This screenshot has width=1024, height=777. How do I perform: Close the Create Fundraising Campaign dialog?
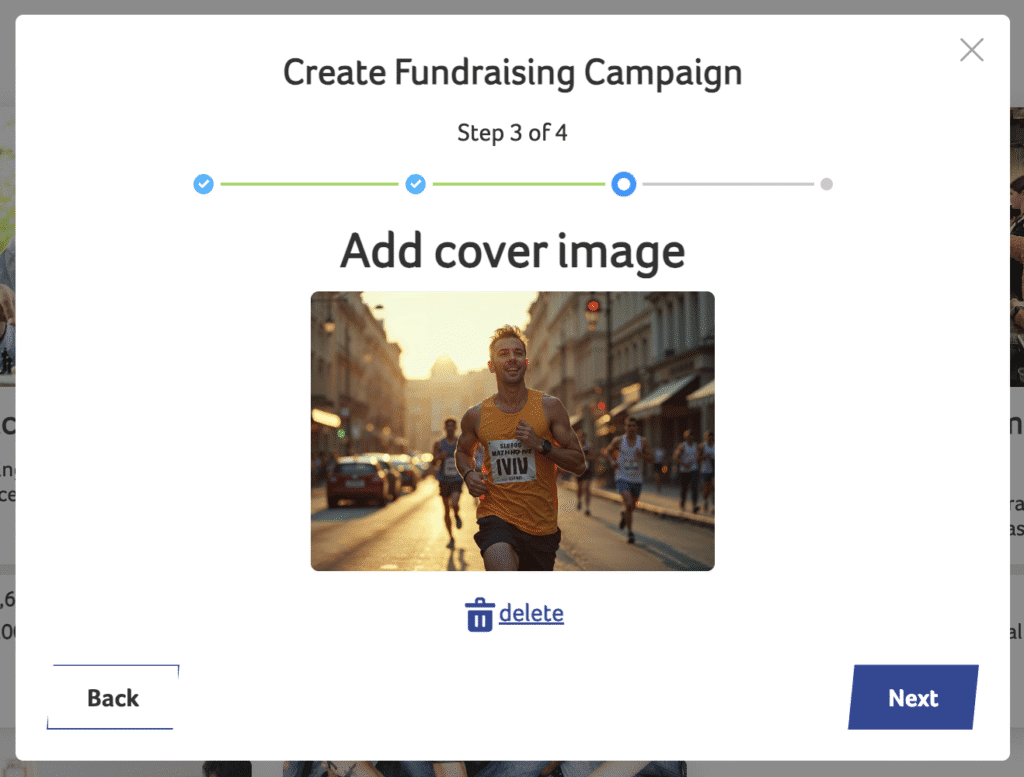(971, 50)
